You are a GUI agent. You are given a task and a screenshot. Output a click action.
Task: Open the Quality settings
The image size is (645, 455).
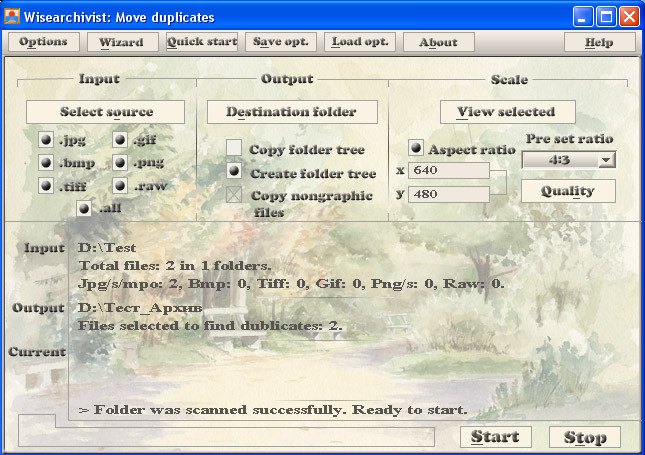(568, 191)
